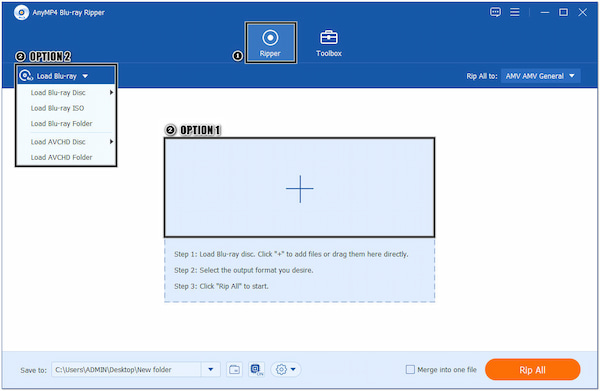Click the feedback chat icon
Screen dimensions: 600x391
tap(495, 12)
